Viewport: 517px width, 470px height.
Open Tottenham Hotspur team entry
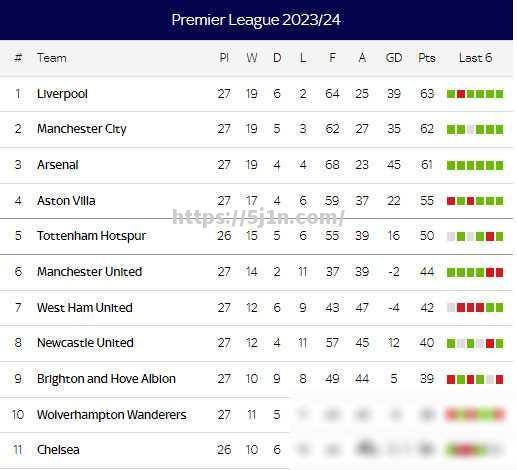click(x=91, y=236)
